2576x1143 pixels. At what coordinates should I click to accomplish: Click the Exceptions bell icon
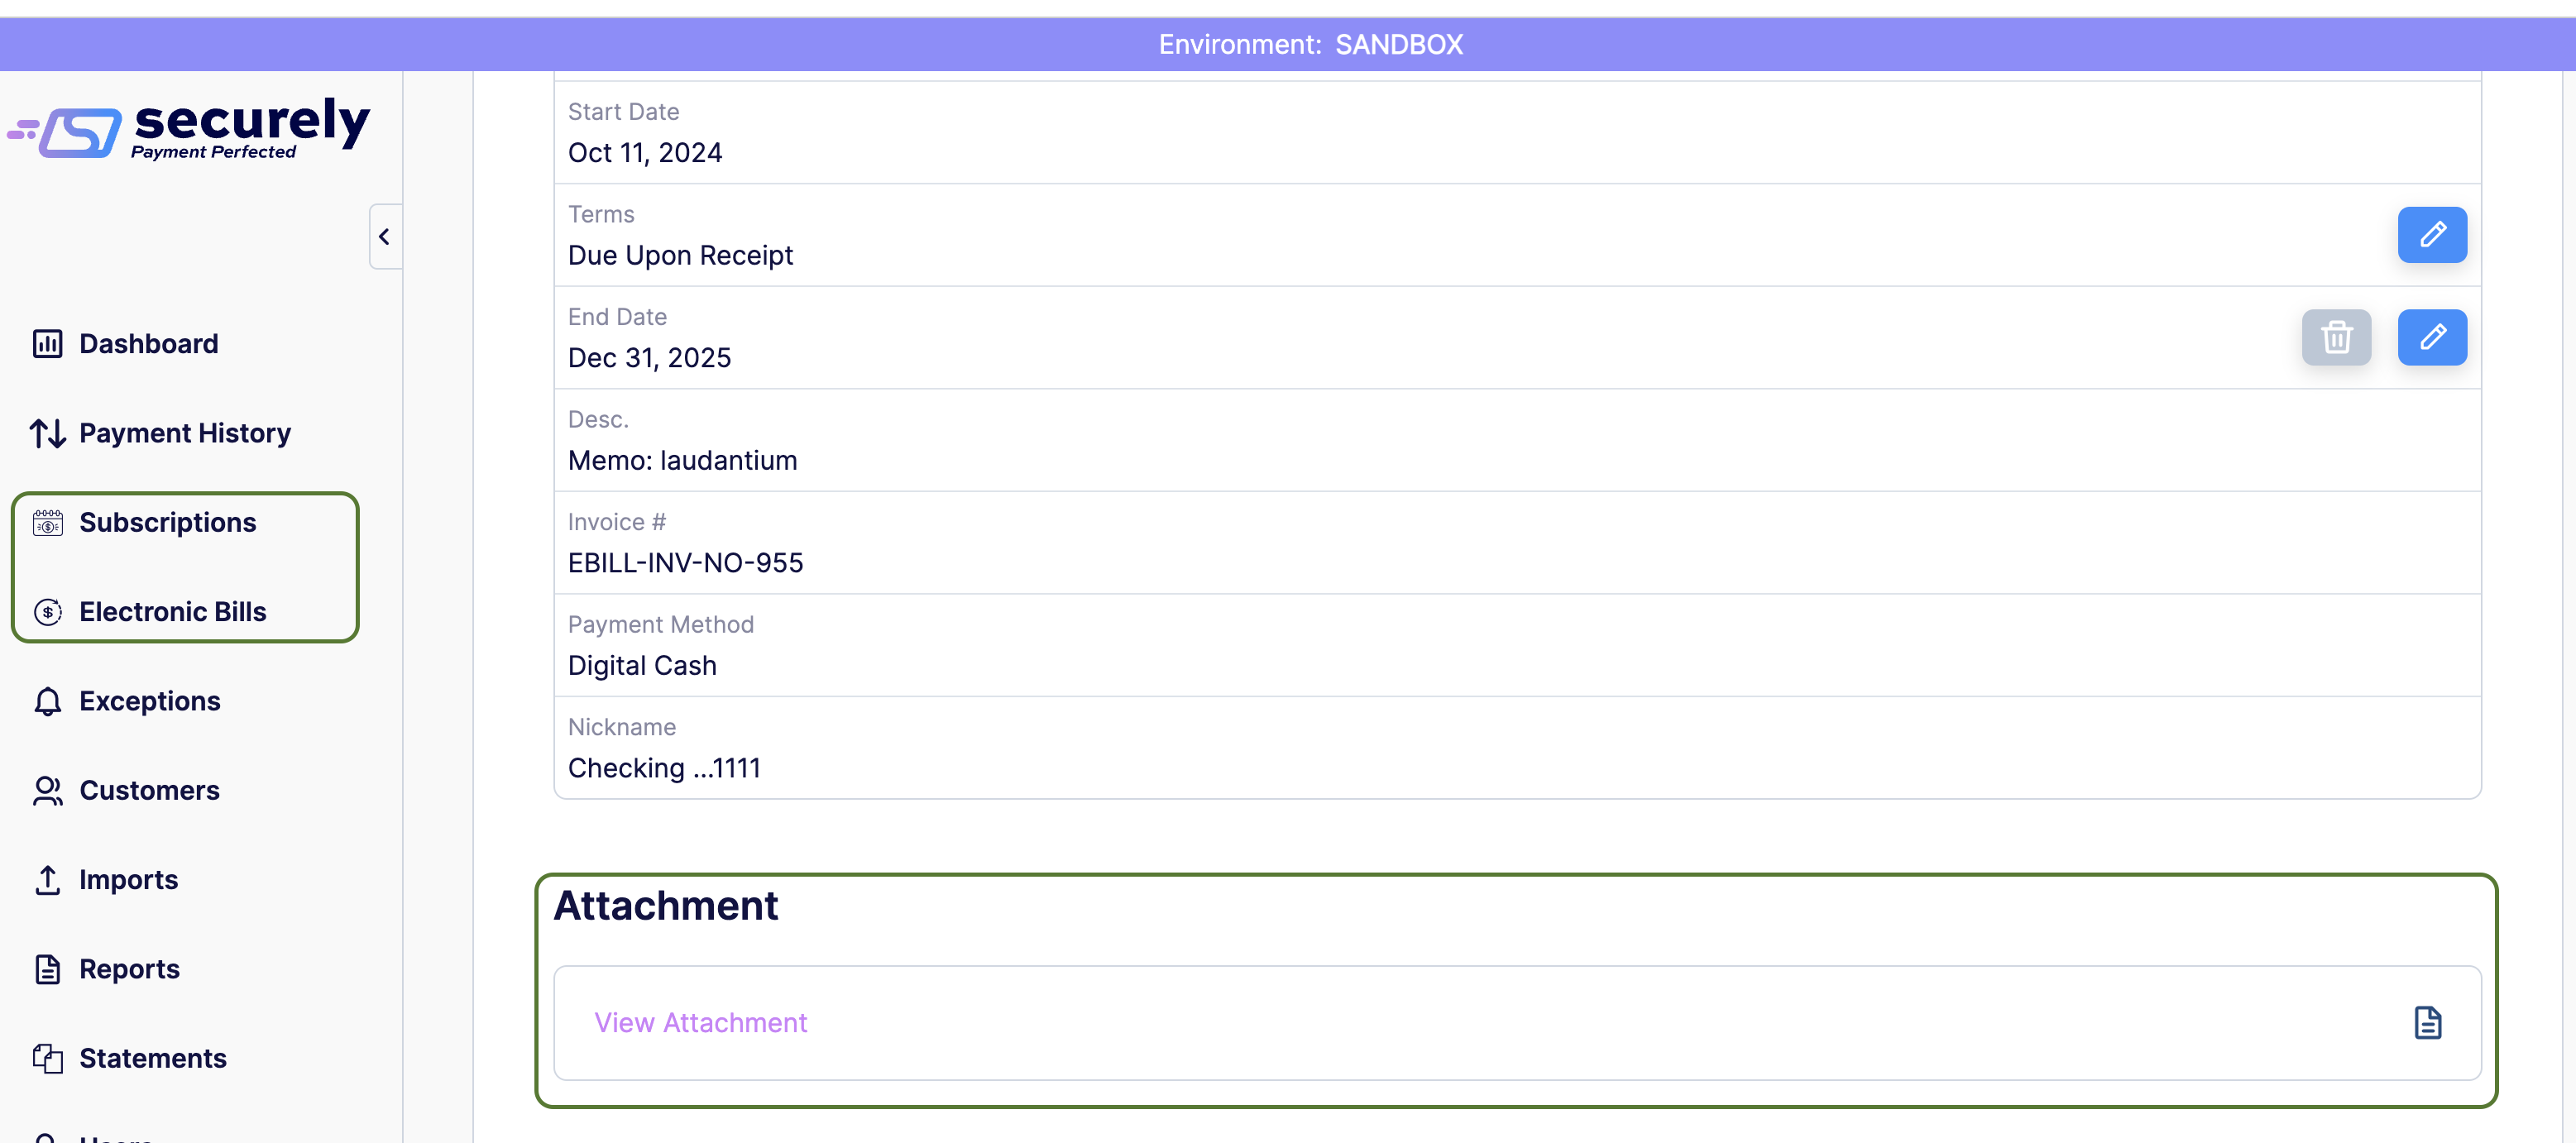(47, 701)
